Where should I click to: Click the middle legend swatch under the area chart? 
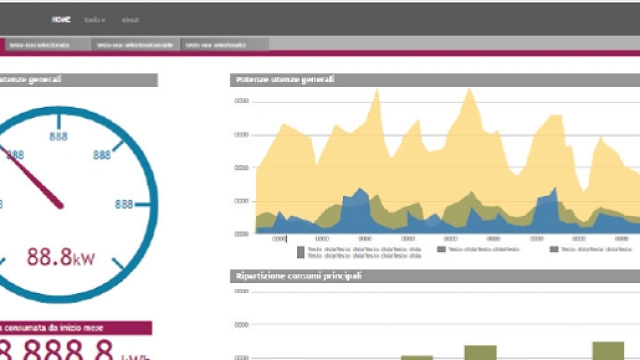[441, 249]
